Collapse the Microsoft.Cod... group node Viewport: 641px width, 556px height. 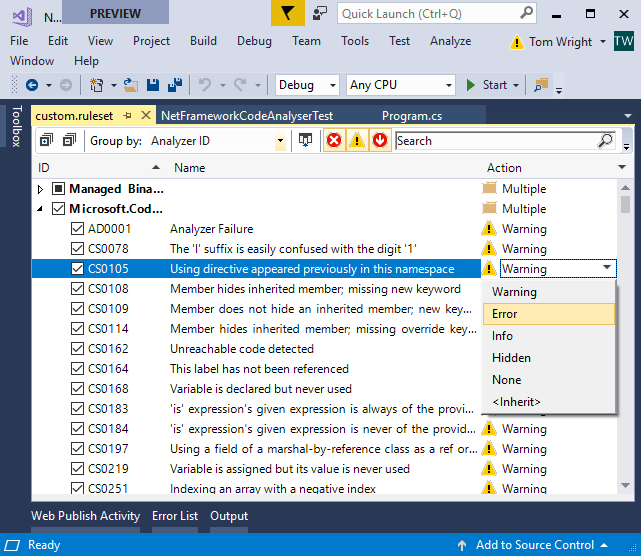[x=40, y=209]
